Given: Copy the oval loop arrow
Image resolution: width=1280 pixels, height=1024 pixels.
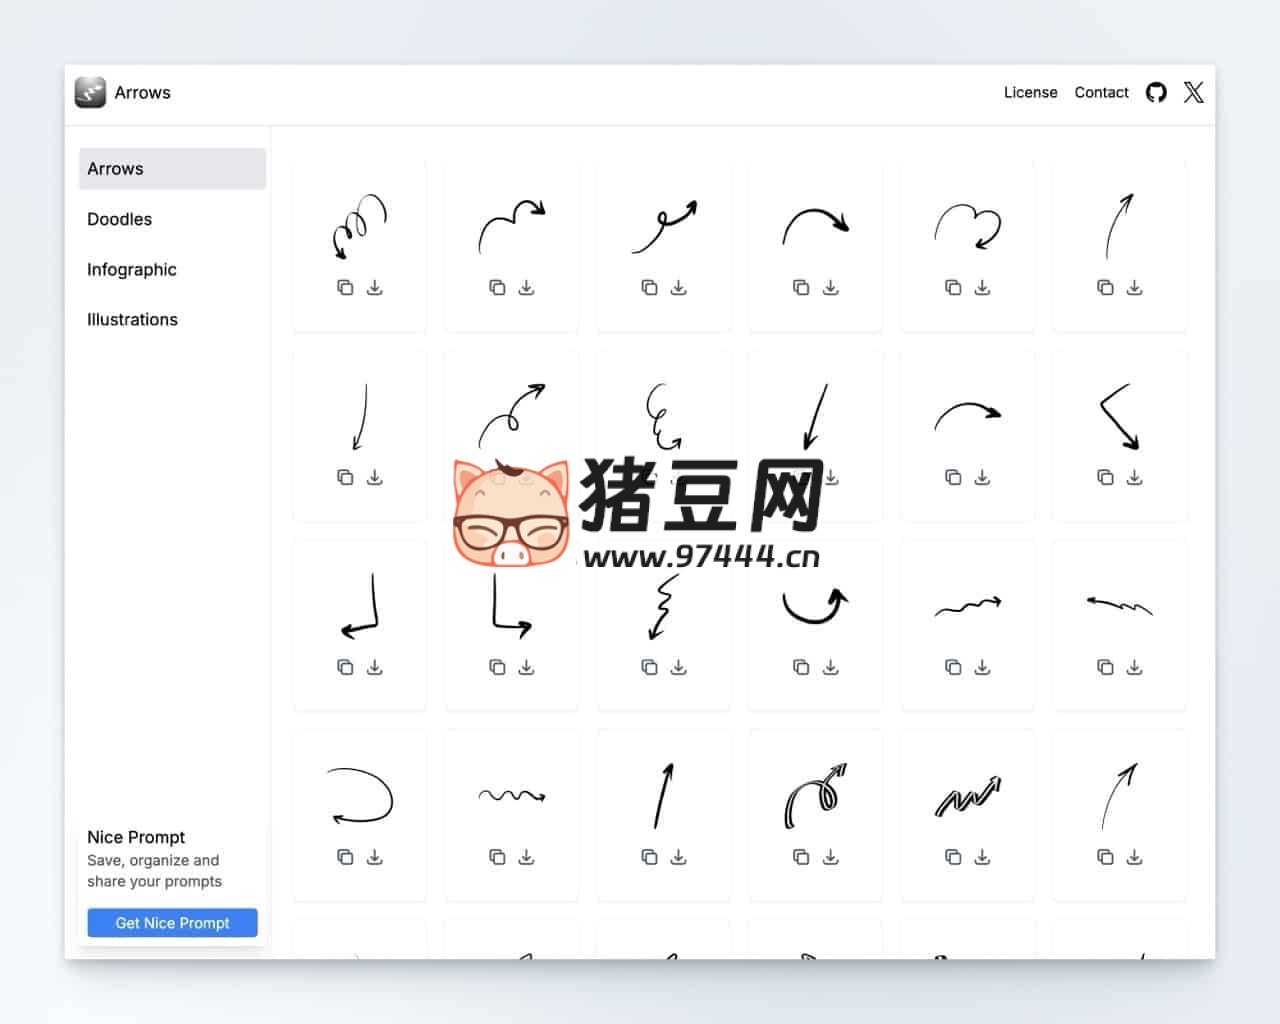Looking at the screenshot, I should click(x=345, y=857).
